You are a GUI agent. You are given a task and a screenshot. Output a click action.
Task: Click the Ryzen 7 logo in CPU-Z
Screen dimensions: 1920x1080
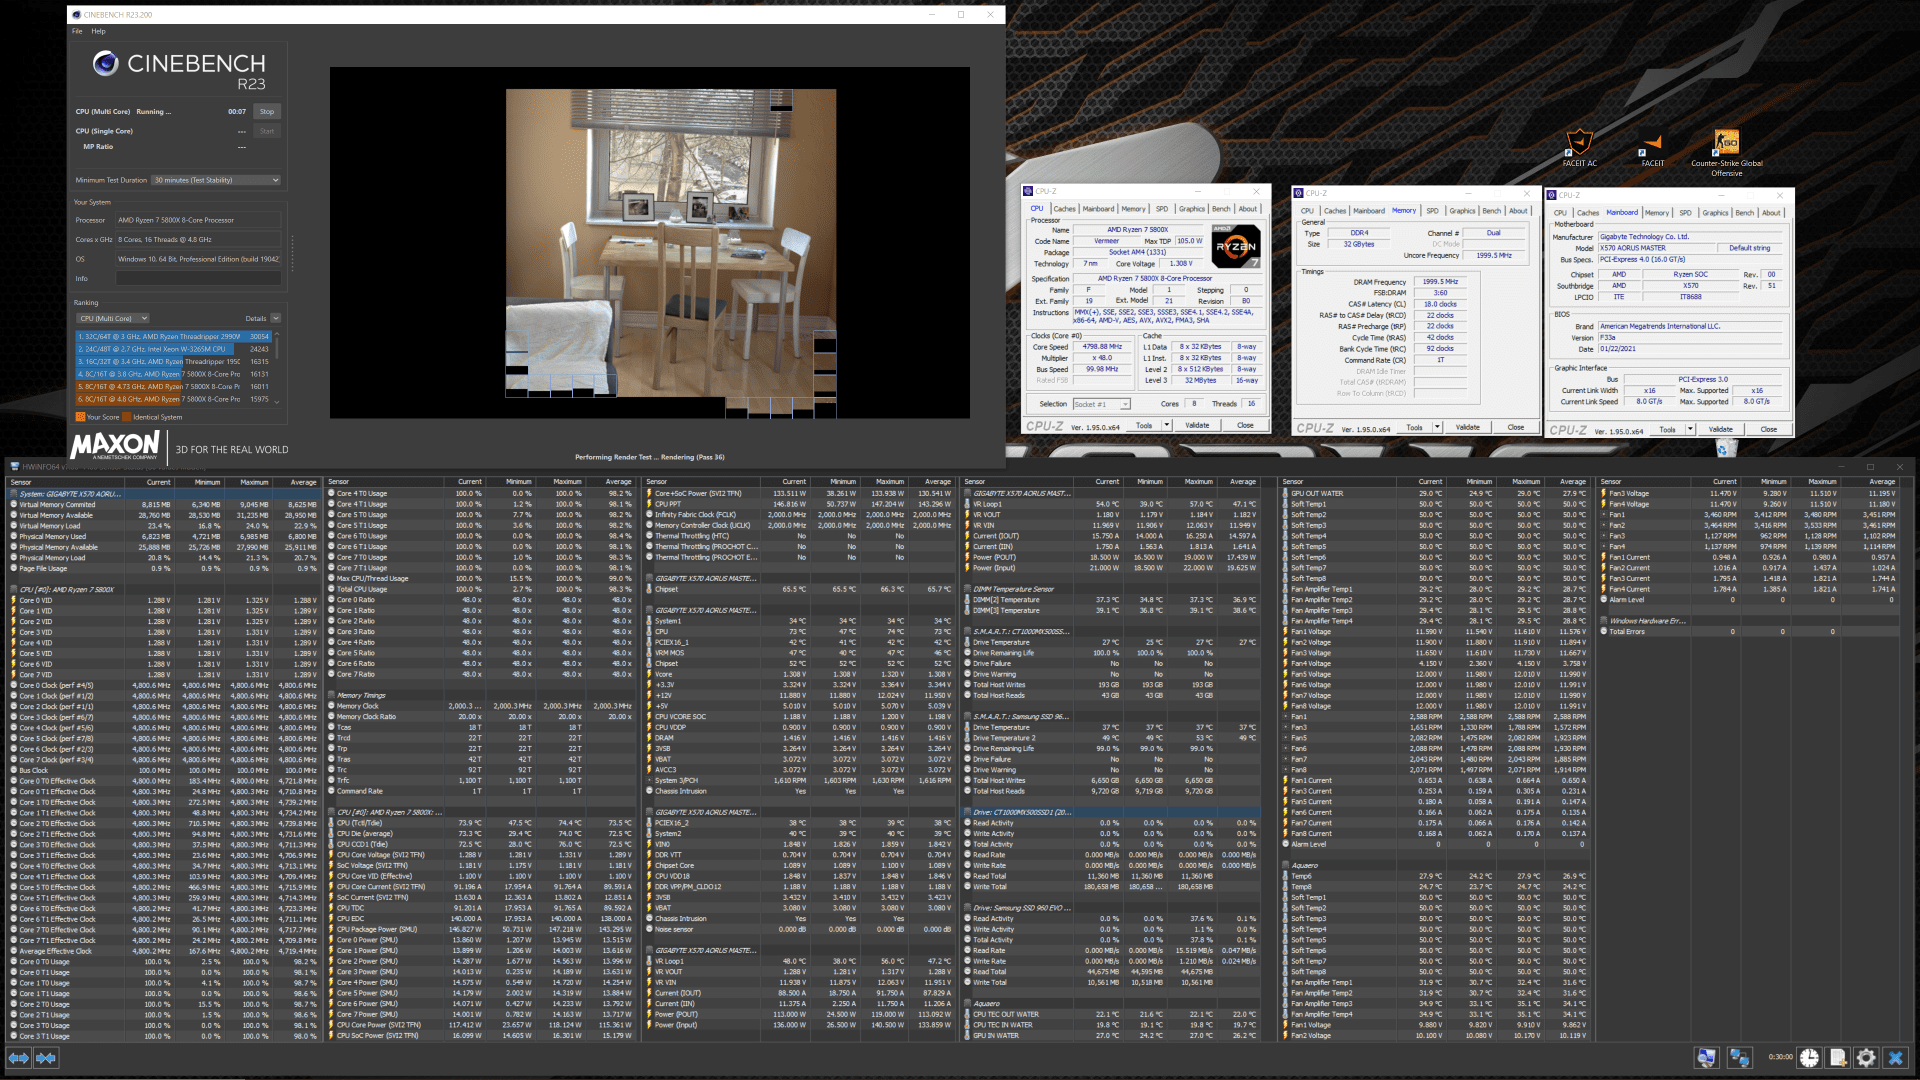coord(1236,246)
